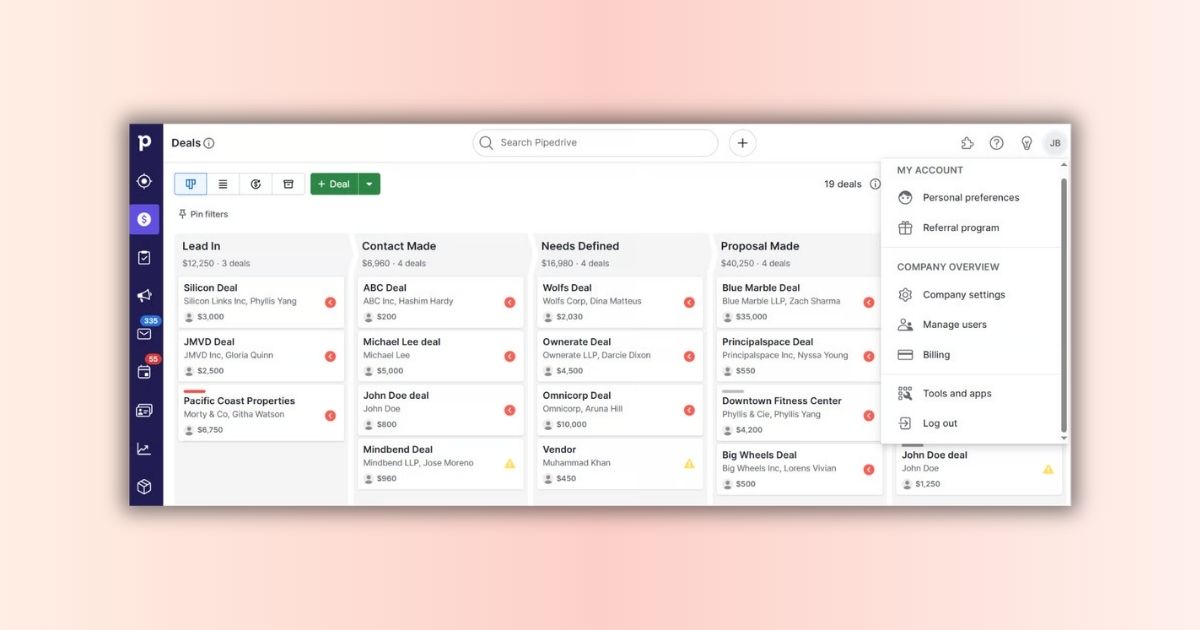Click red overdue icon on Pacific Coast Properties

(x=330, y=415)
